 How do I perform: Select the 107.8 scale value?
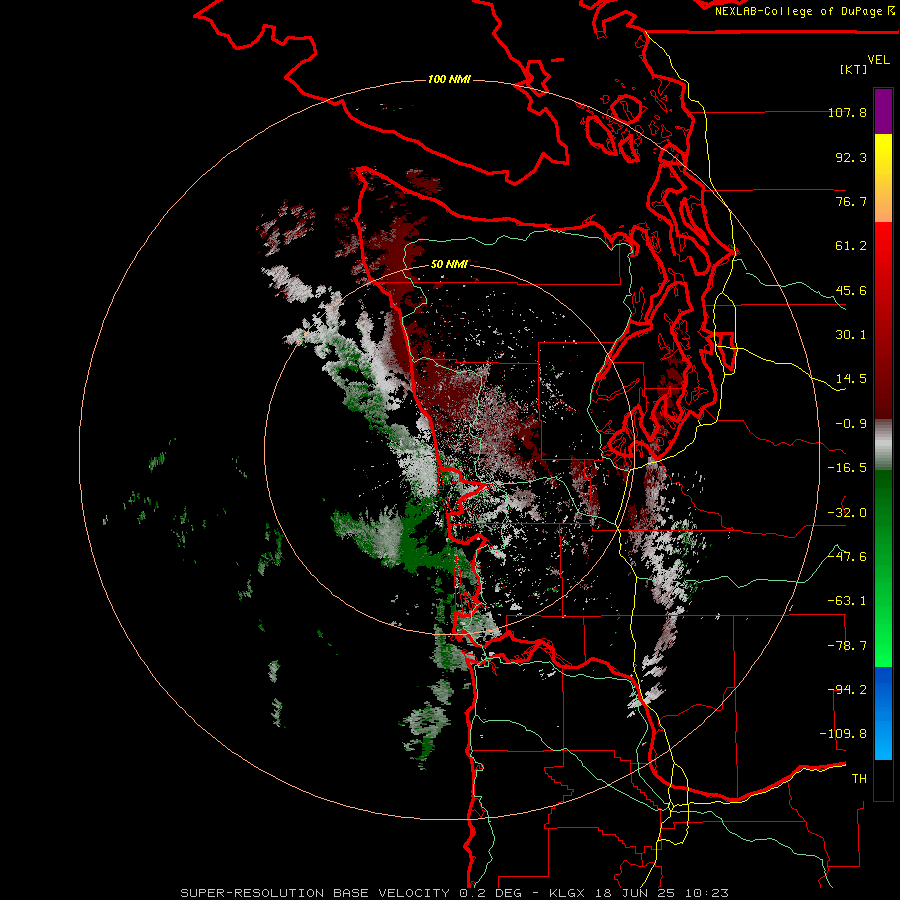(847, 112)
